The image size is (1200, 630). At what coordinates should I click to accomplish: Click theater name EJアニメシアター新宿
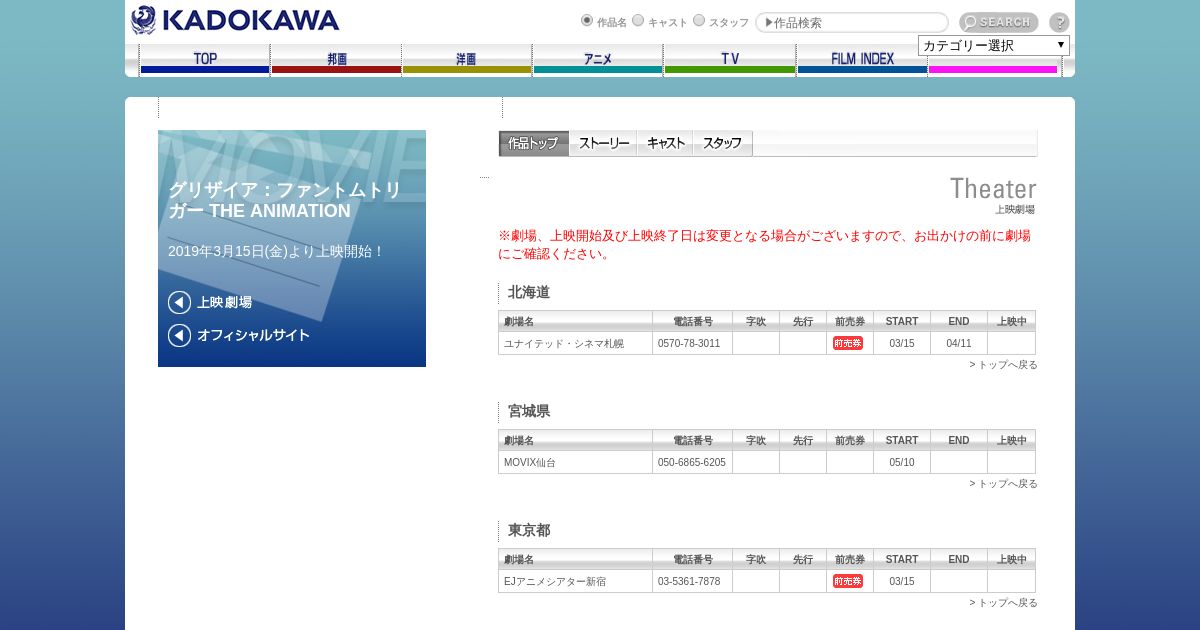(x=555, y=581)
